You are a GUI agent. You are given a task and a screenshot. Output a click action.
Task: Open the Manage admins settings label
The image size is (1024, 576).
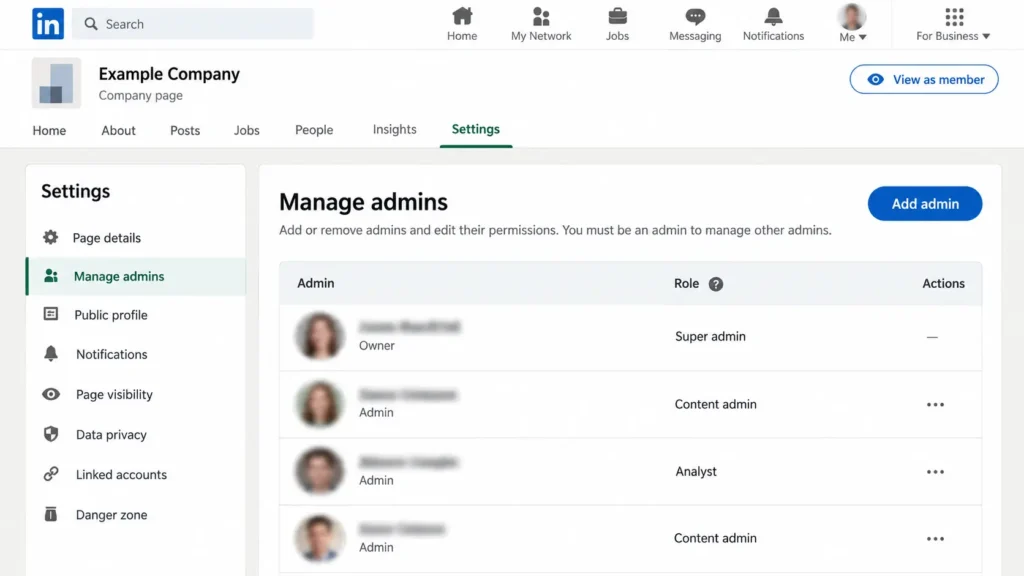point(119,276)
